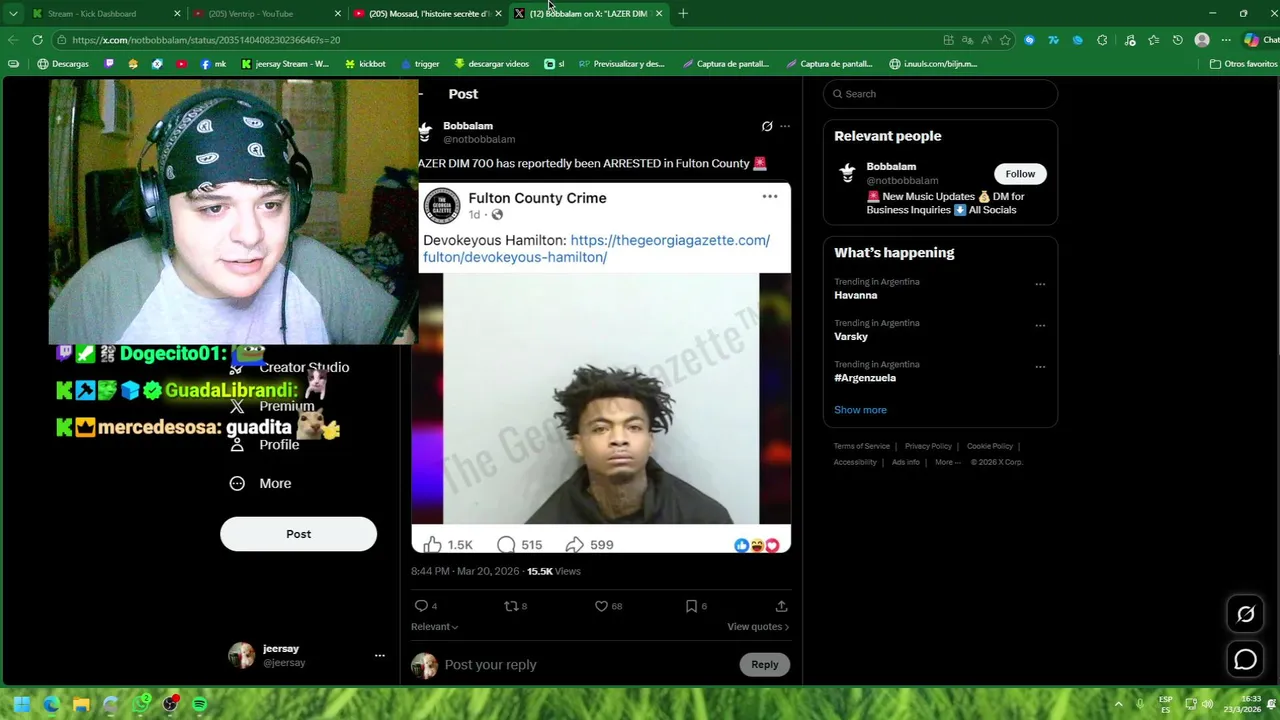Click the share icon under the post
Screen dimensions: 1280x720
781,606
